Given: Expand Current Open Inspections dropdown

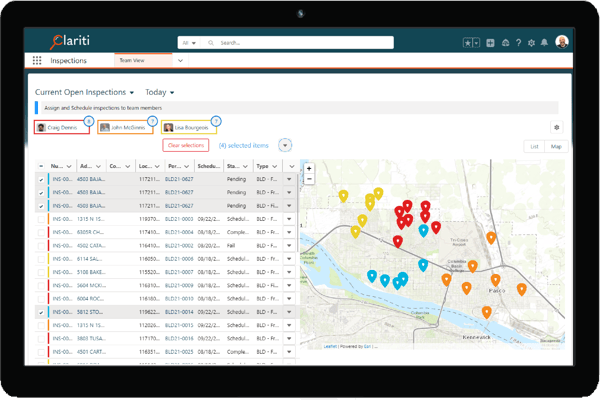Looking at the screenshot, I should click(132, 93).
